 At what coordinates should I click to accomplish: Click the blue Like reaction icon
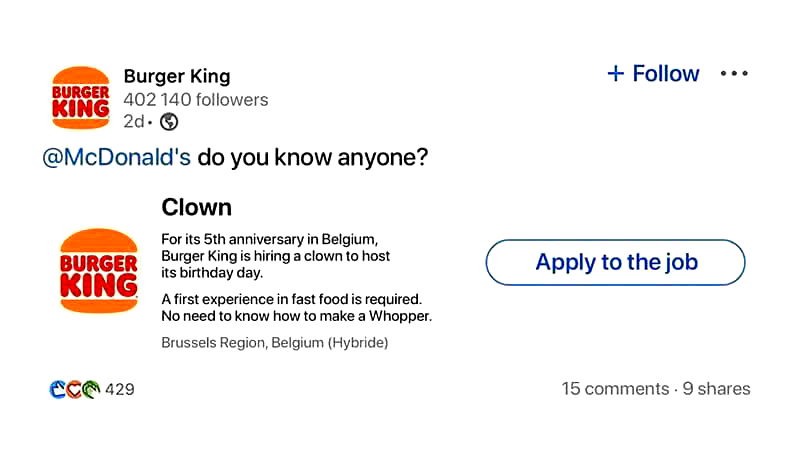(58, 389)
